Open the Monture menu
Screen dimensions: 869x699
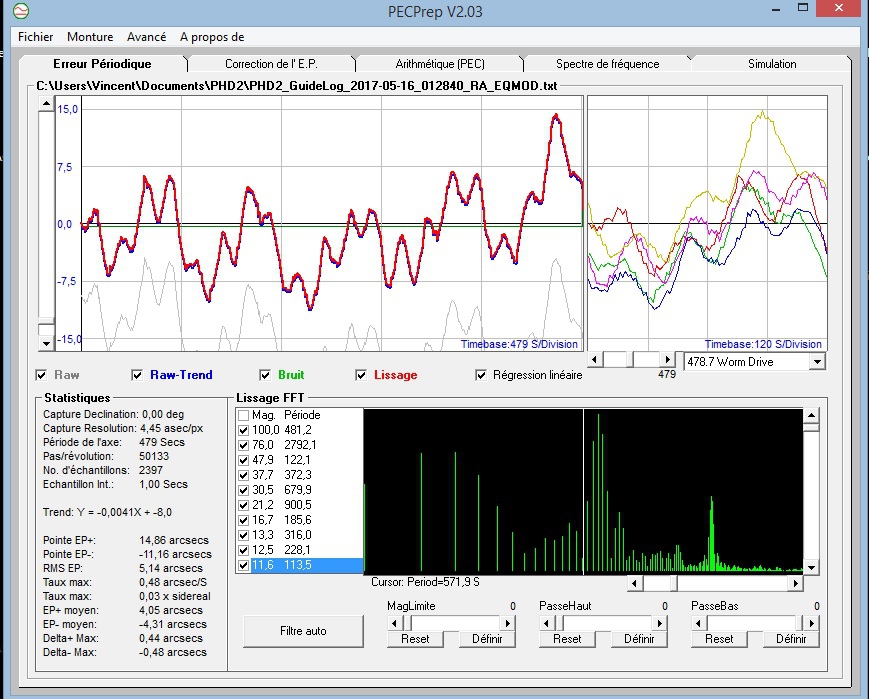(x=90, y=37)
